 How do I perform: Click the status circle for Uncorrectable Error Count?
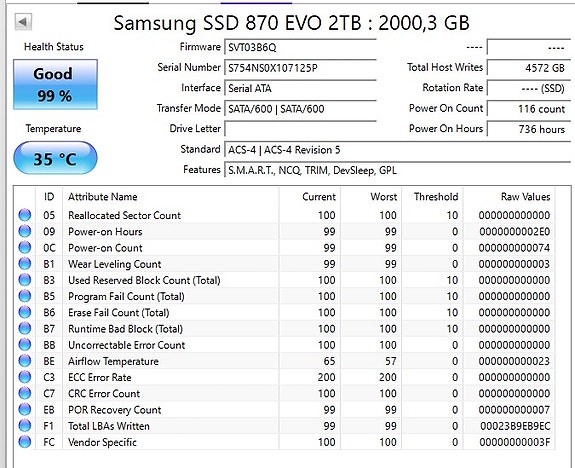pyautogui.click(x=25, y=344)
